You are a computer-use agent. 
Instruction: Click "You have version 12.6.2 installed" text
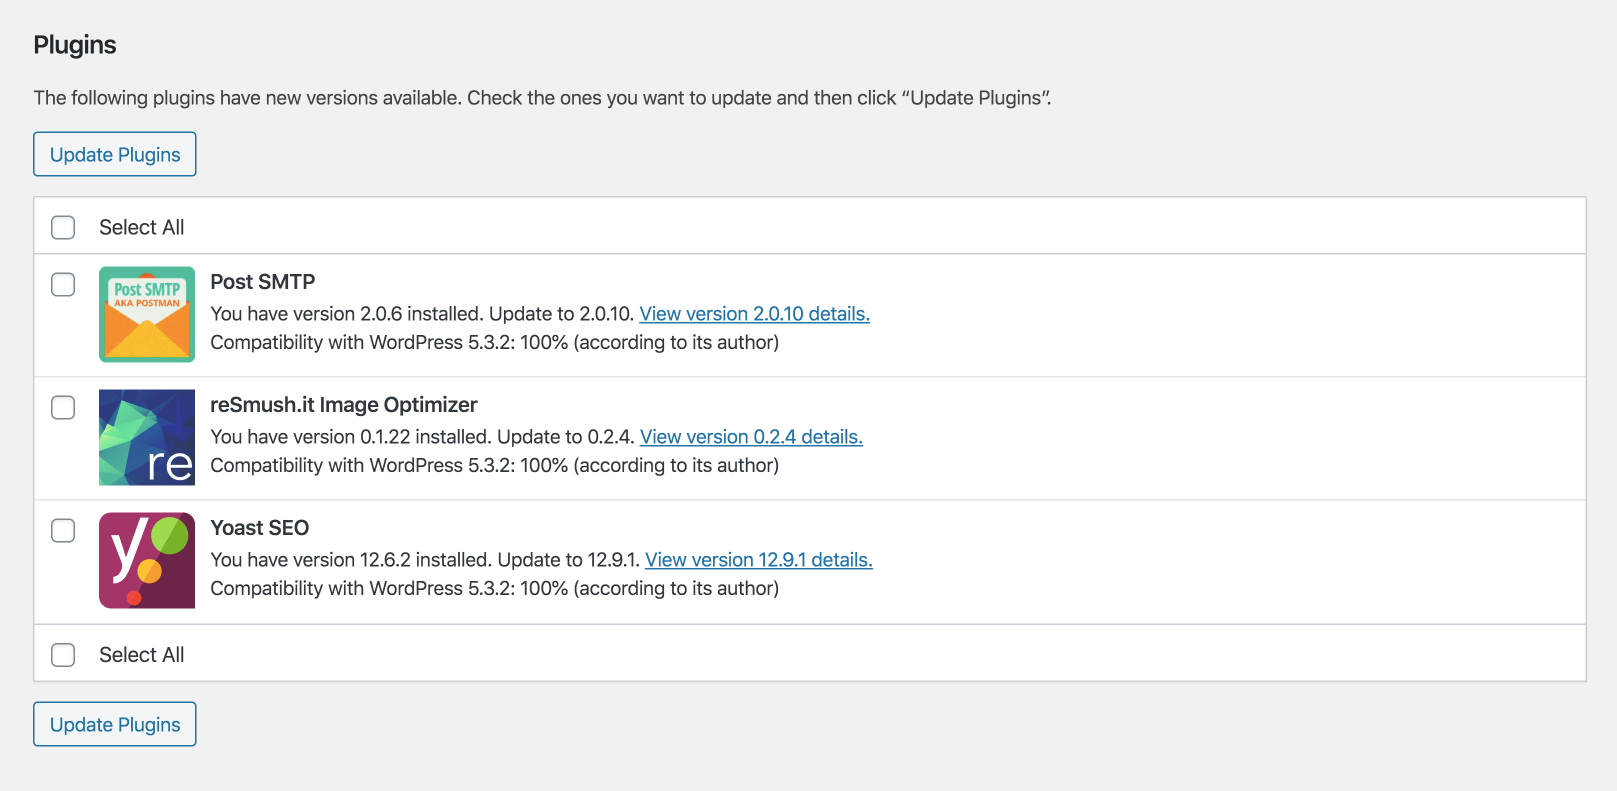point(351,560)
